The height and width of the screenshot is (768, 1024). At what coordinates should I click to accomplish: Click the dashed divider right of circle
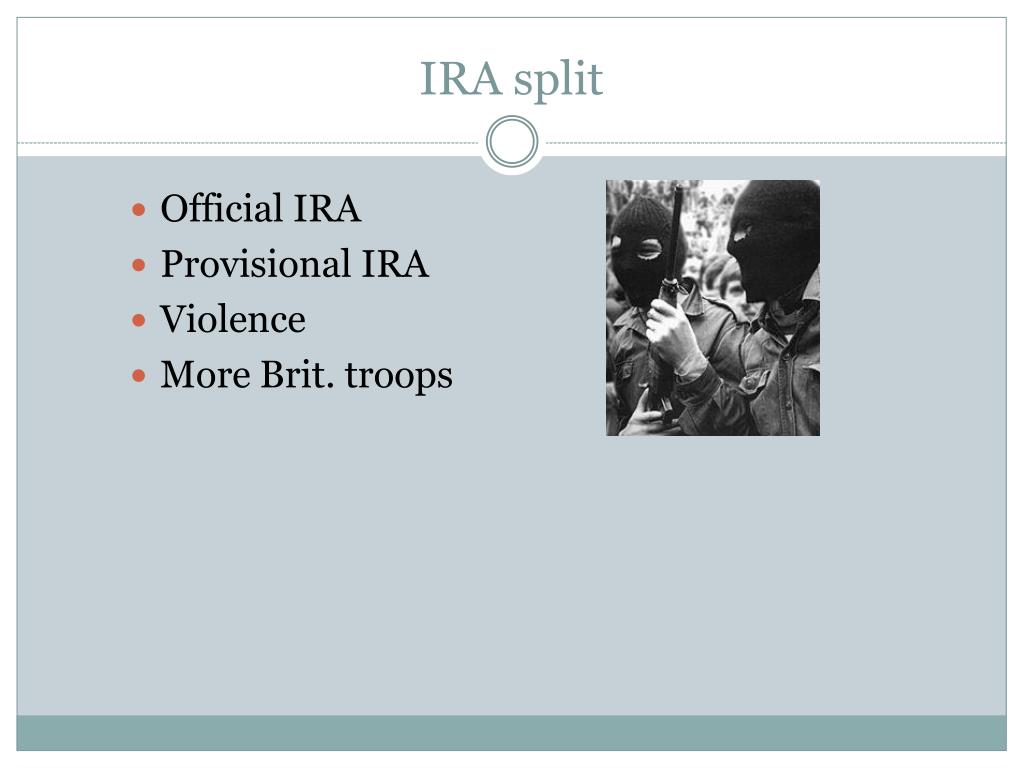click(x=773, y=142)
